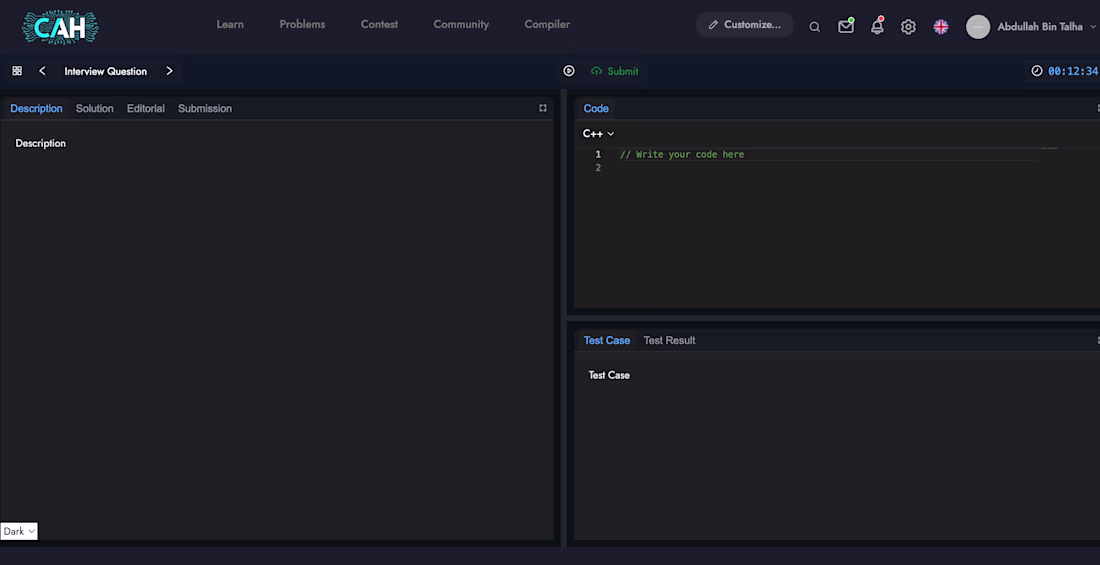Open the problem list grid icon

(x=18, y=71)
